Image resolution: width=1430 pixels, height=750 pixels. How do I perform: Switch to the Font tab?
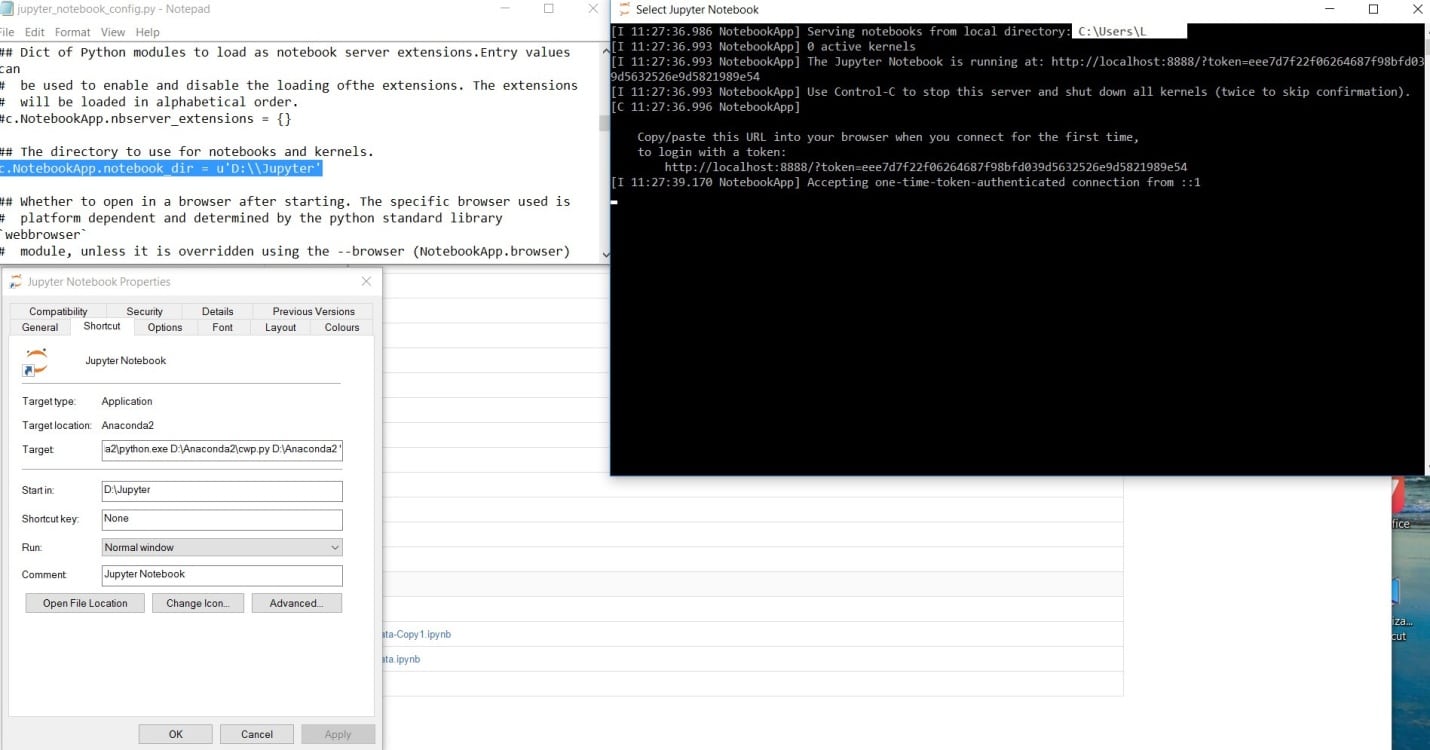point(223,327)
